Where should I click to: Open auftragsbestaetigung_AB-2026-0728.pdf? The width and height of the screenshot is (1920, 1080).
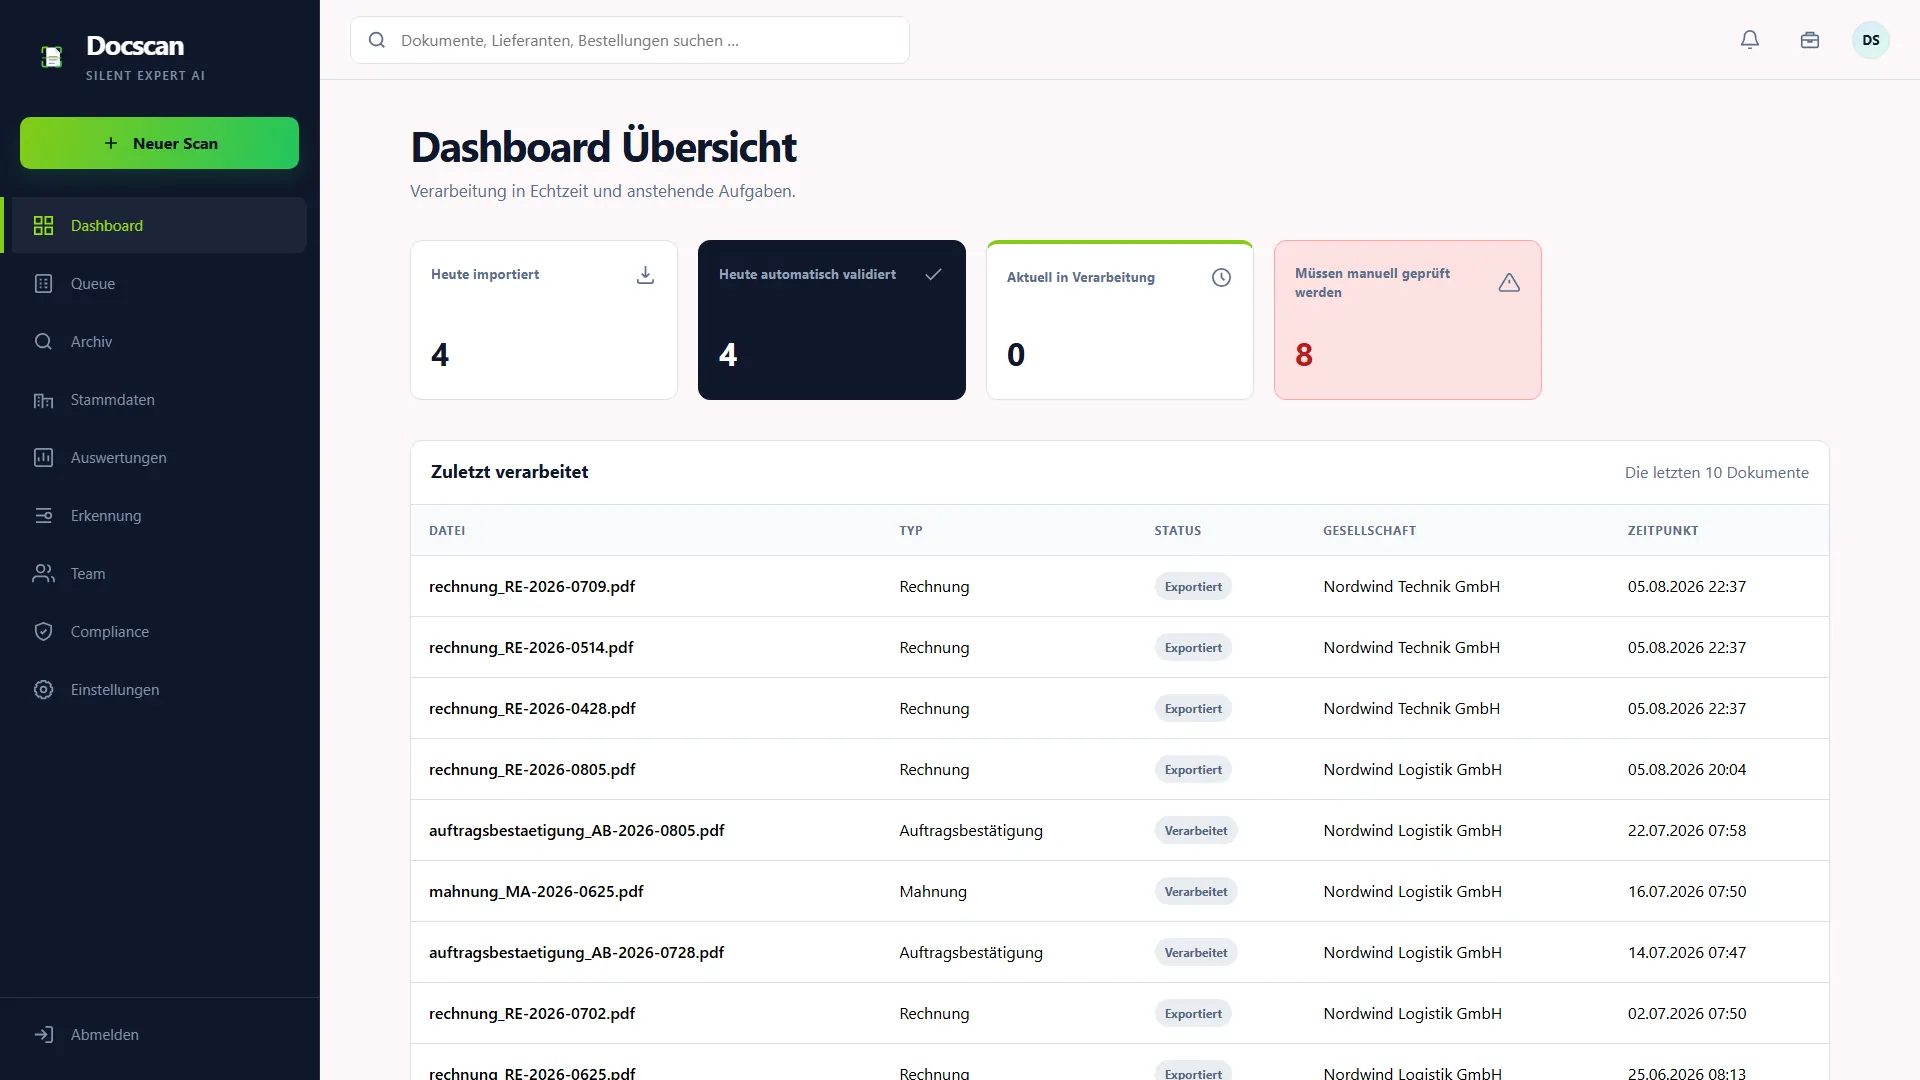click(577, 953)
